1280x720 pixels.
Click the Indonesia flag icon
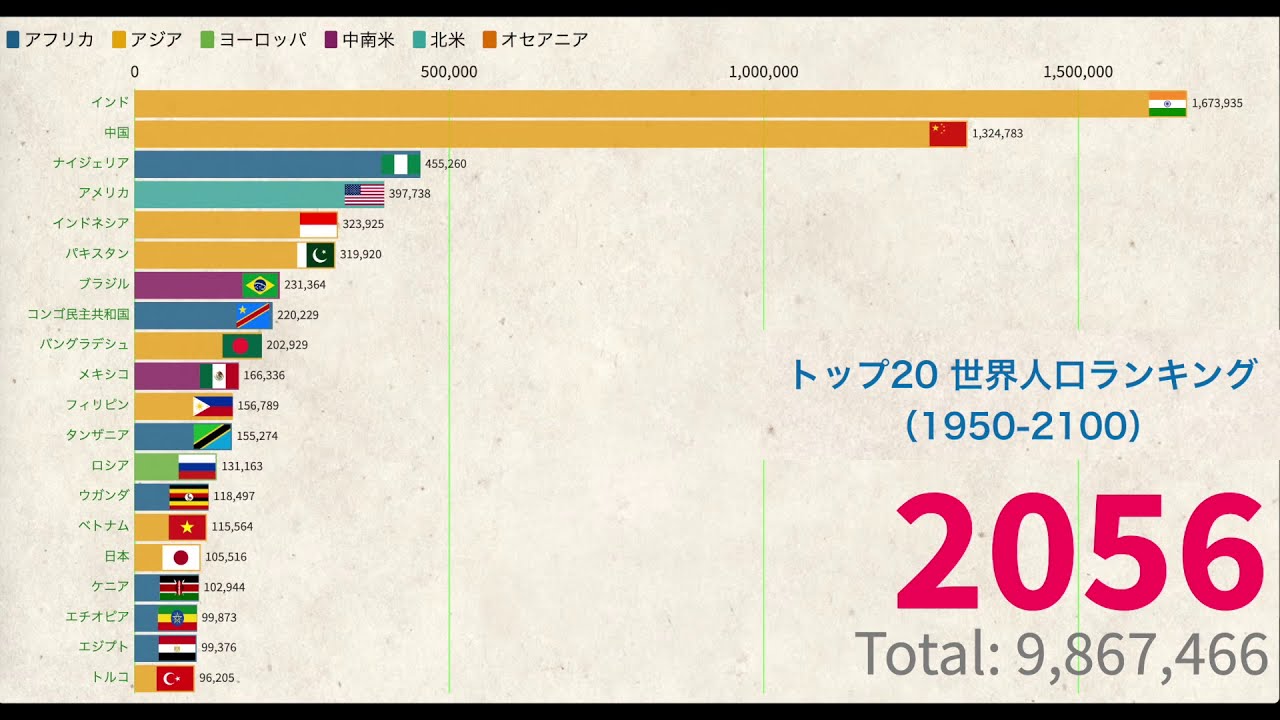[x=319, y=224]
